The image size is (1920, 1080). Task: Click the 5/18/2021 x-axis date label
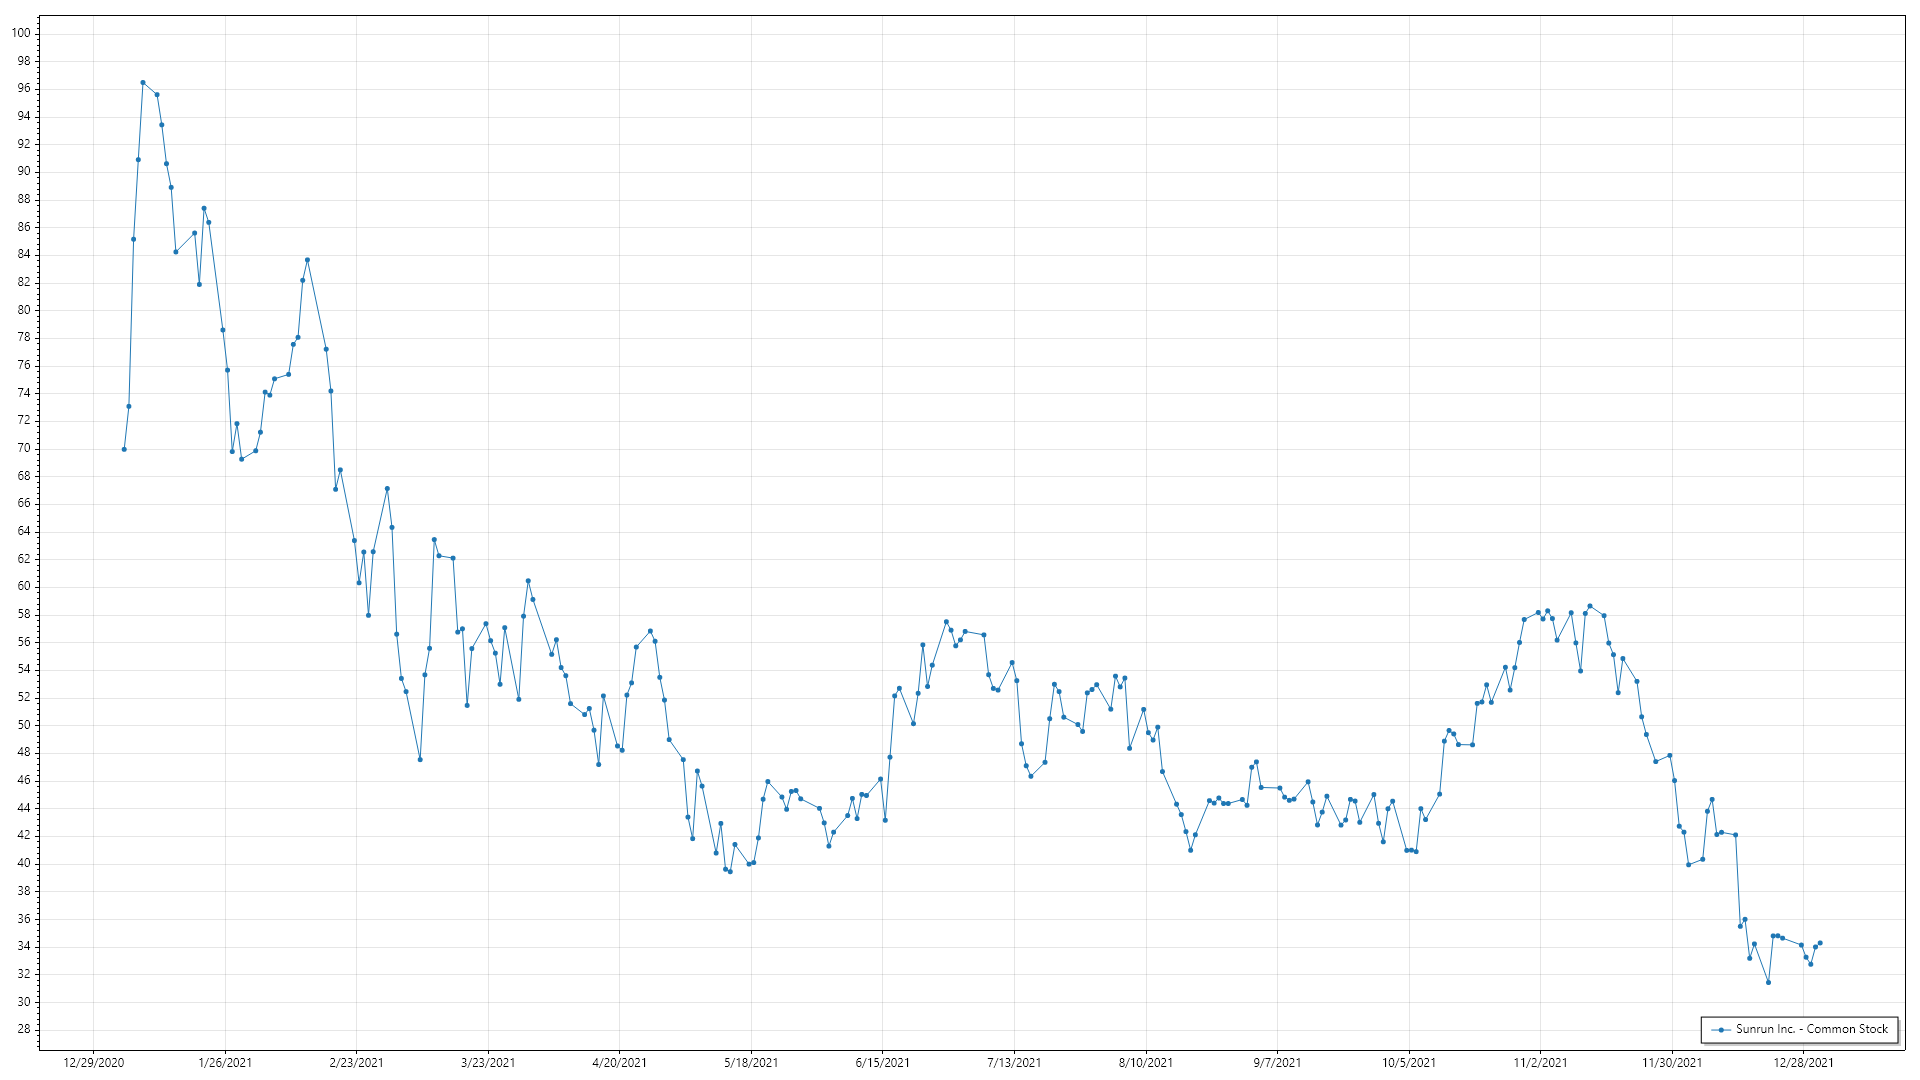(751, 1063)
